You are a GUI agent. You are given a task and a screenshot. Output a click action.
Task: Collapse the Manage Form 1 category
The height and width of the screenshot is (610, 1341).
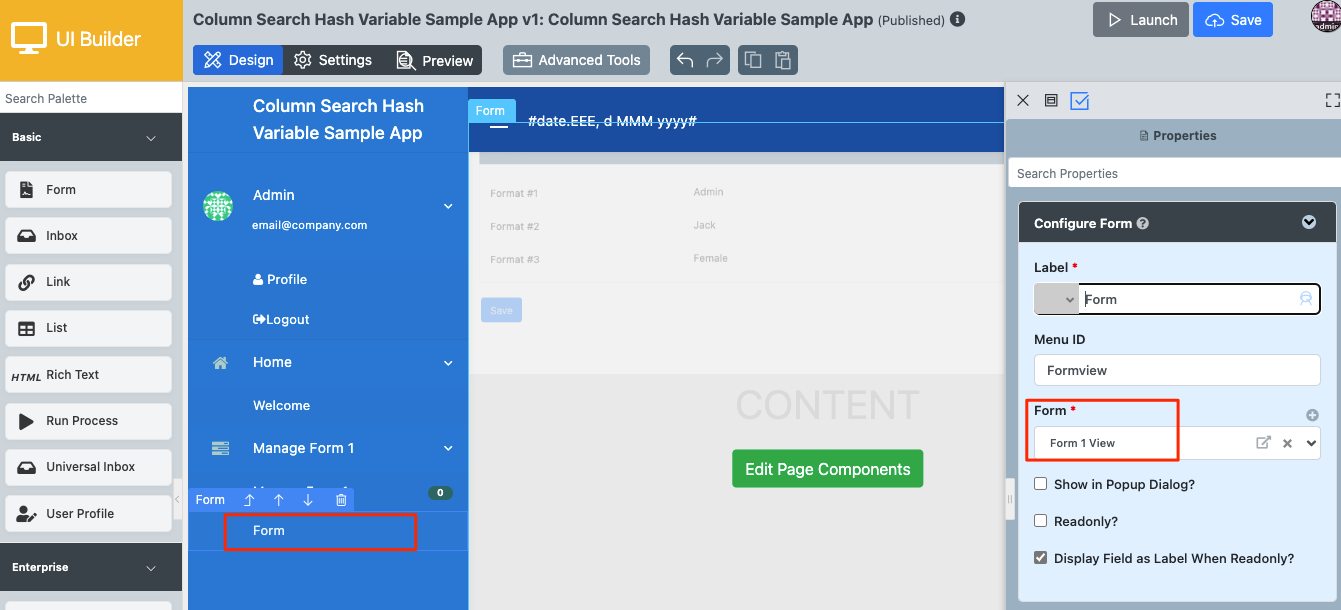pyautogui.click(x=448, y=448)
